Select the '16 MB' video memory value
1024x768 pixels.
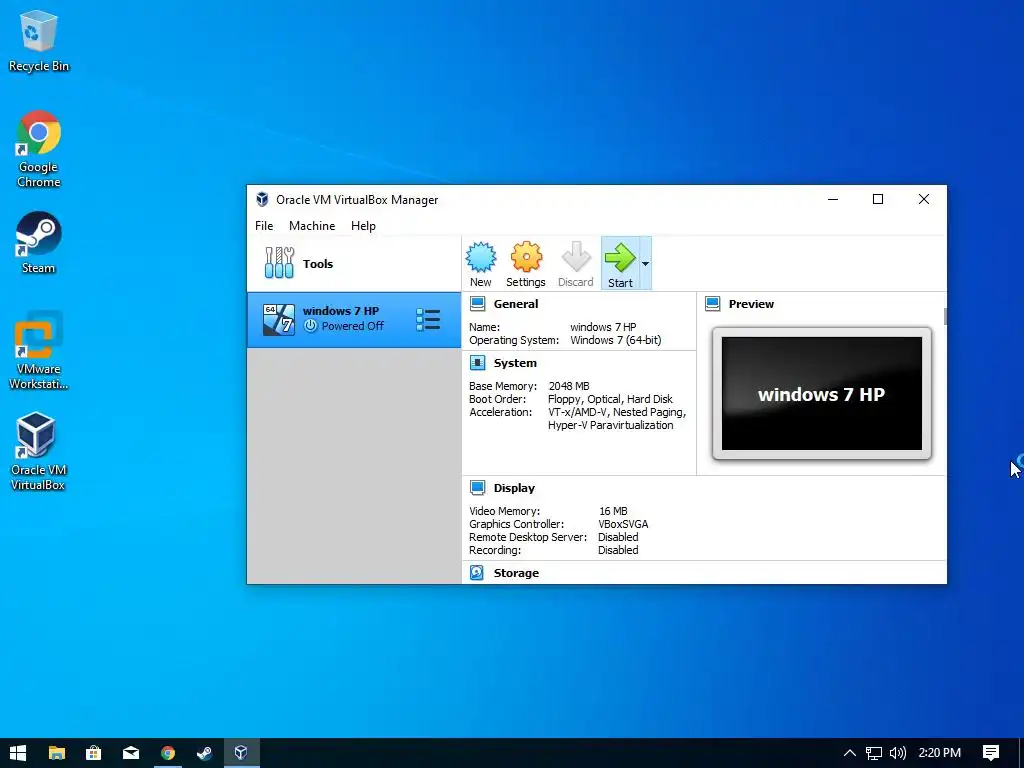(613, 511)
